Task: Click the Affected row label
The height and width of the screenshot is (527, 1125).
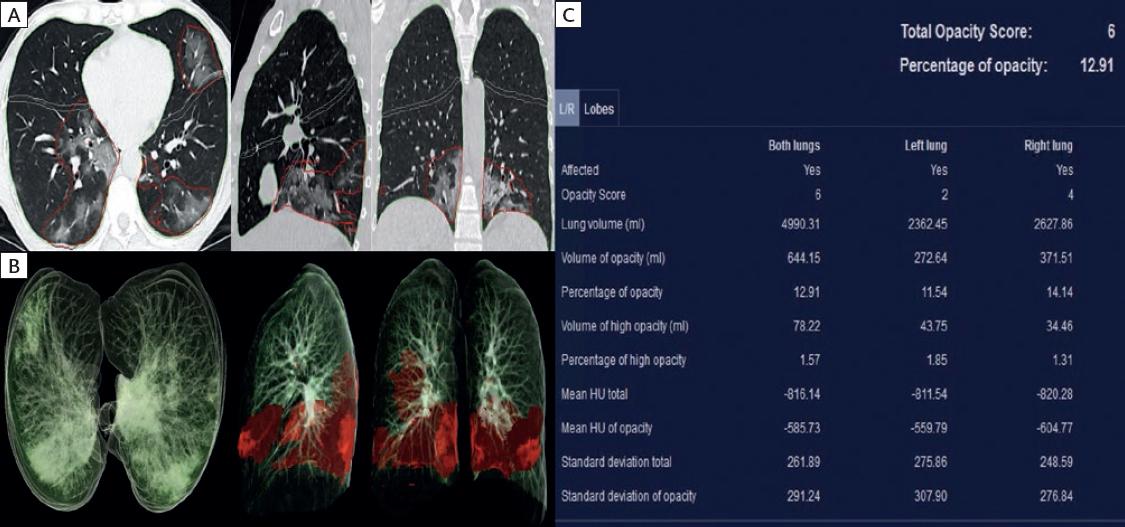Action: coord(581,170)
